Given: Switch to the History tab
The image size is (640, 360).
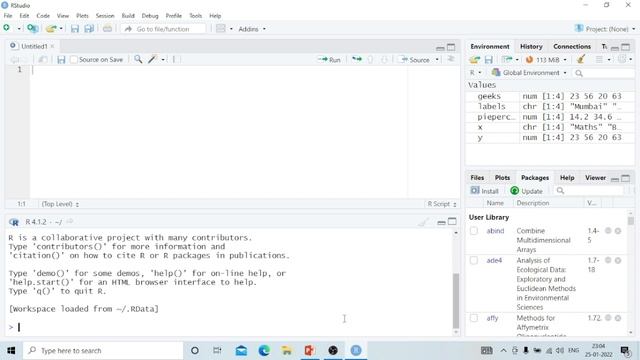Looking at the screenshot, I should [531, 47].
